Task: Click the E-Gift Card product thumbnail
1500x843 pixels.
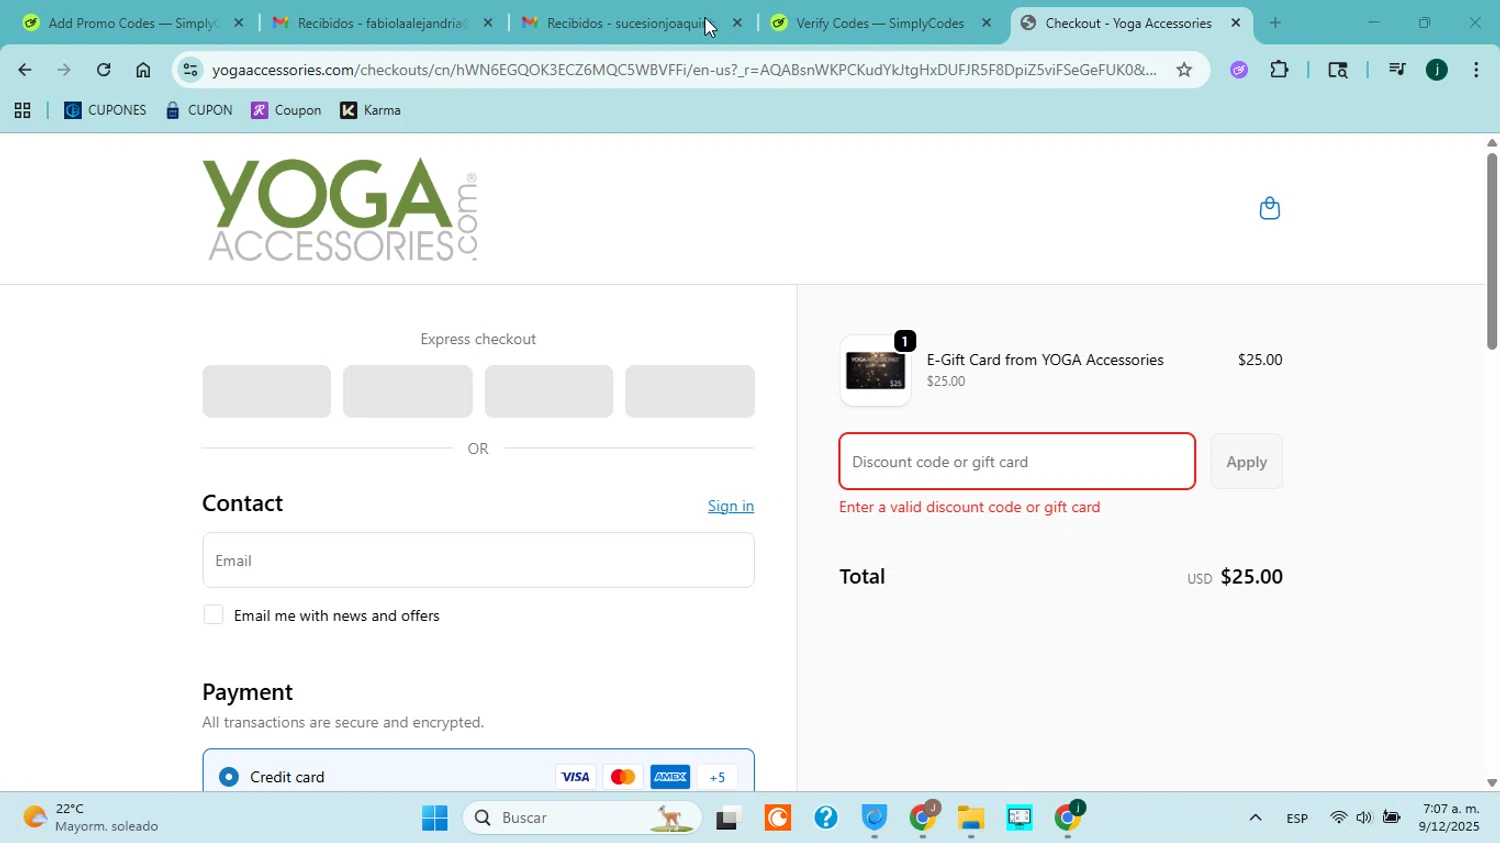Action: click(x=875, y=371)
